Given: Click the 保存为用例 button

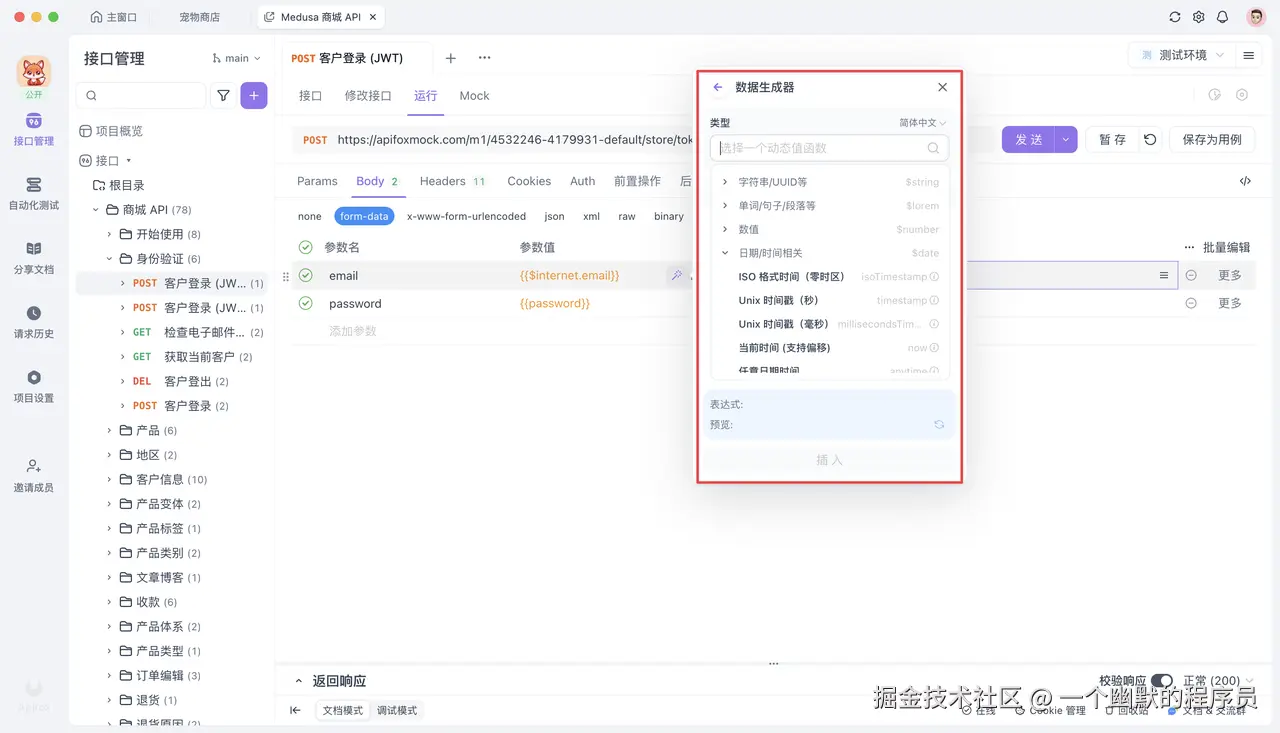Looking at the screenshot, I should pyautogui.click(x=1211, y=139).
